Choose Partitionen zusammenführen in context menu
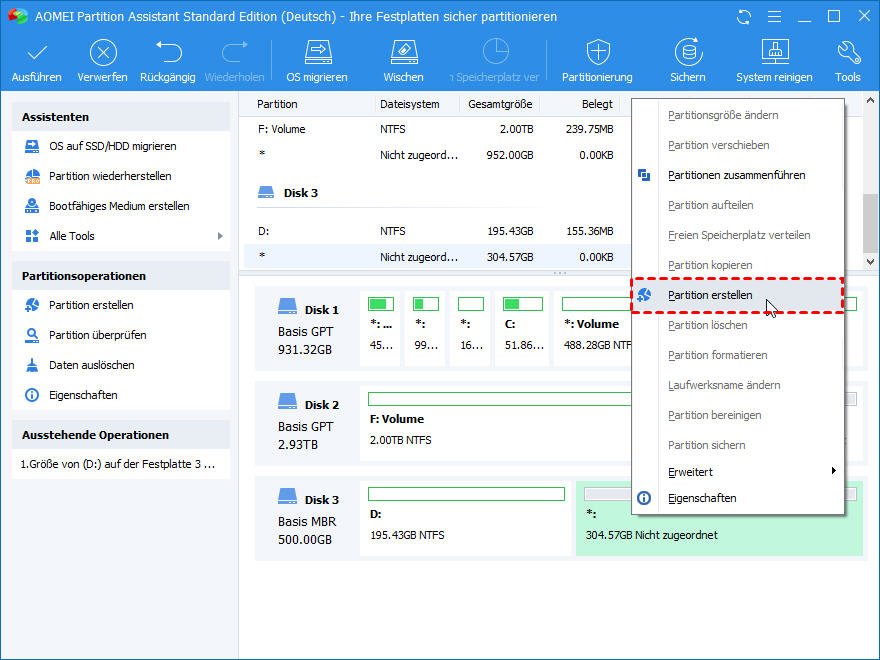The image size is (880, 660). coord(738,175)
